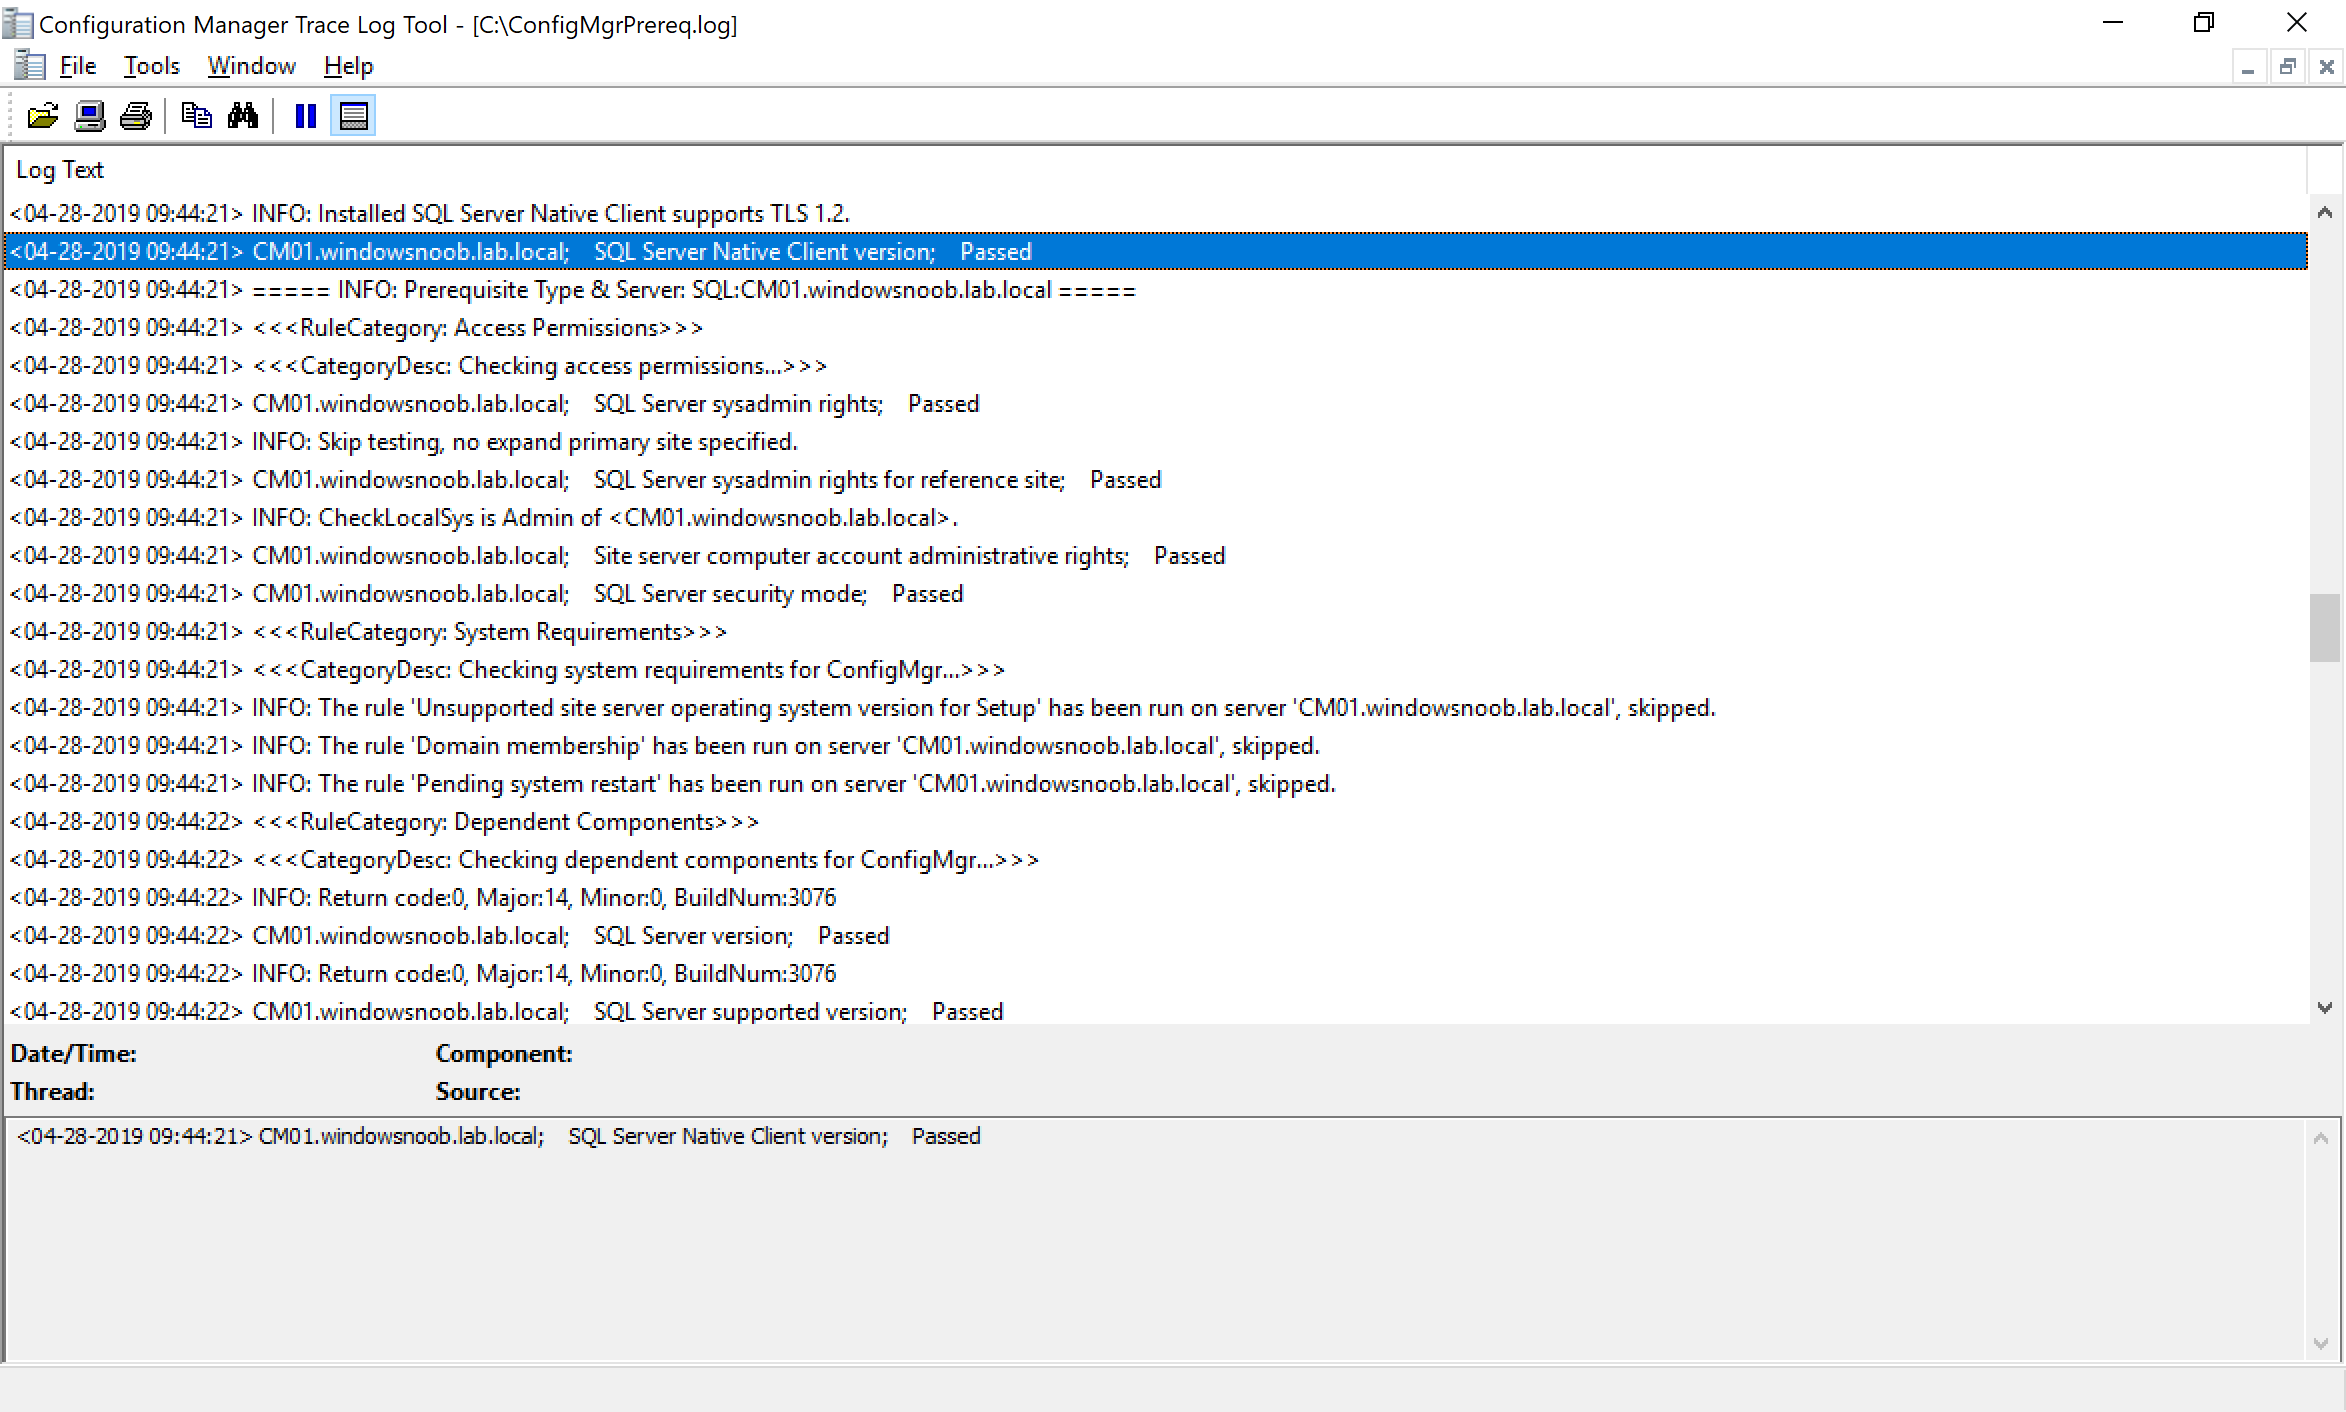
Task: Click the document icon left of File menu
Action: tap(30, 66)
